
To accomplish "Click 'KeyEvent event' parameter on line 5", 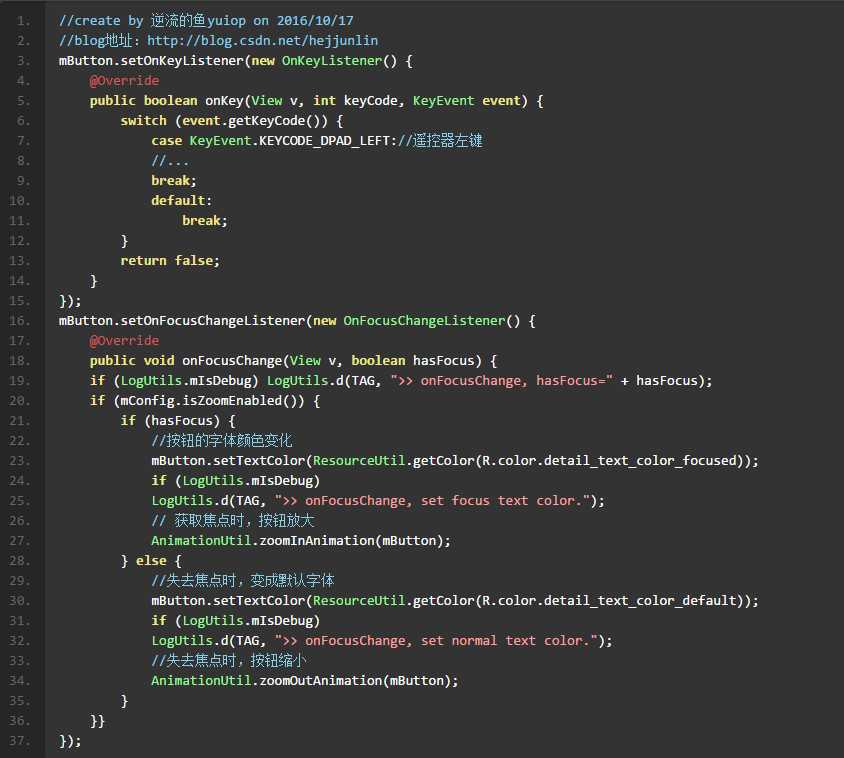I will (x=467, y=101).
